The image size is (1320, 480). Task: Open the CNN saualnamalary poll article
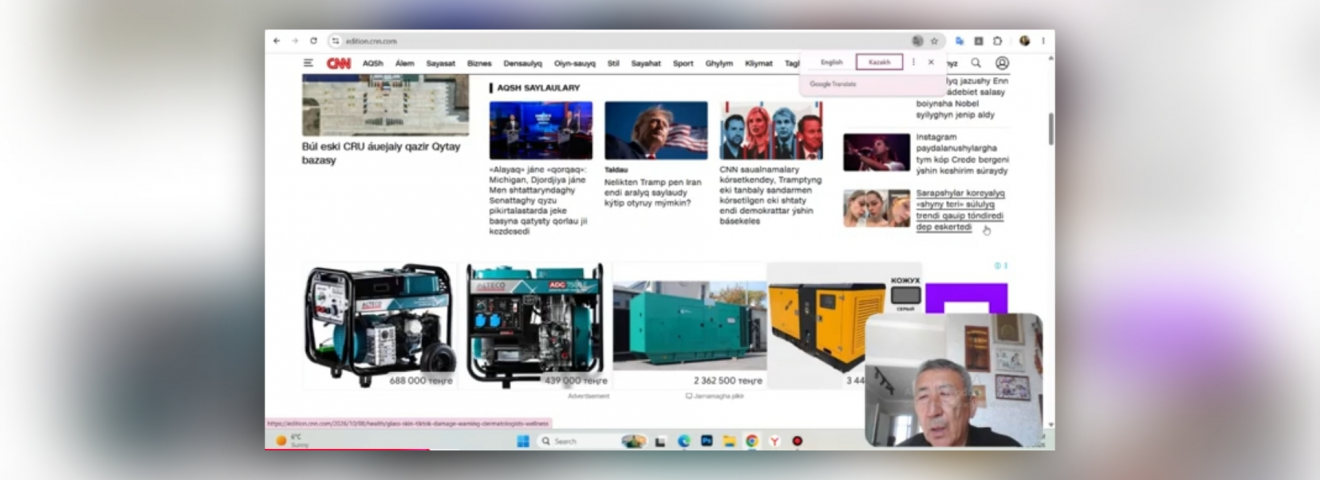pos(770,195)
